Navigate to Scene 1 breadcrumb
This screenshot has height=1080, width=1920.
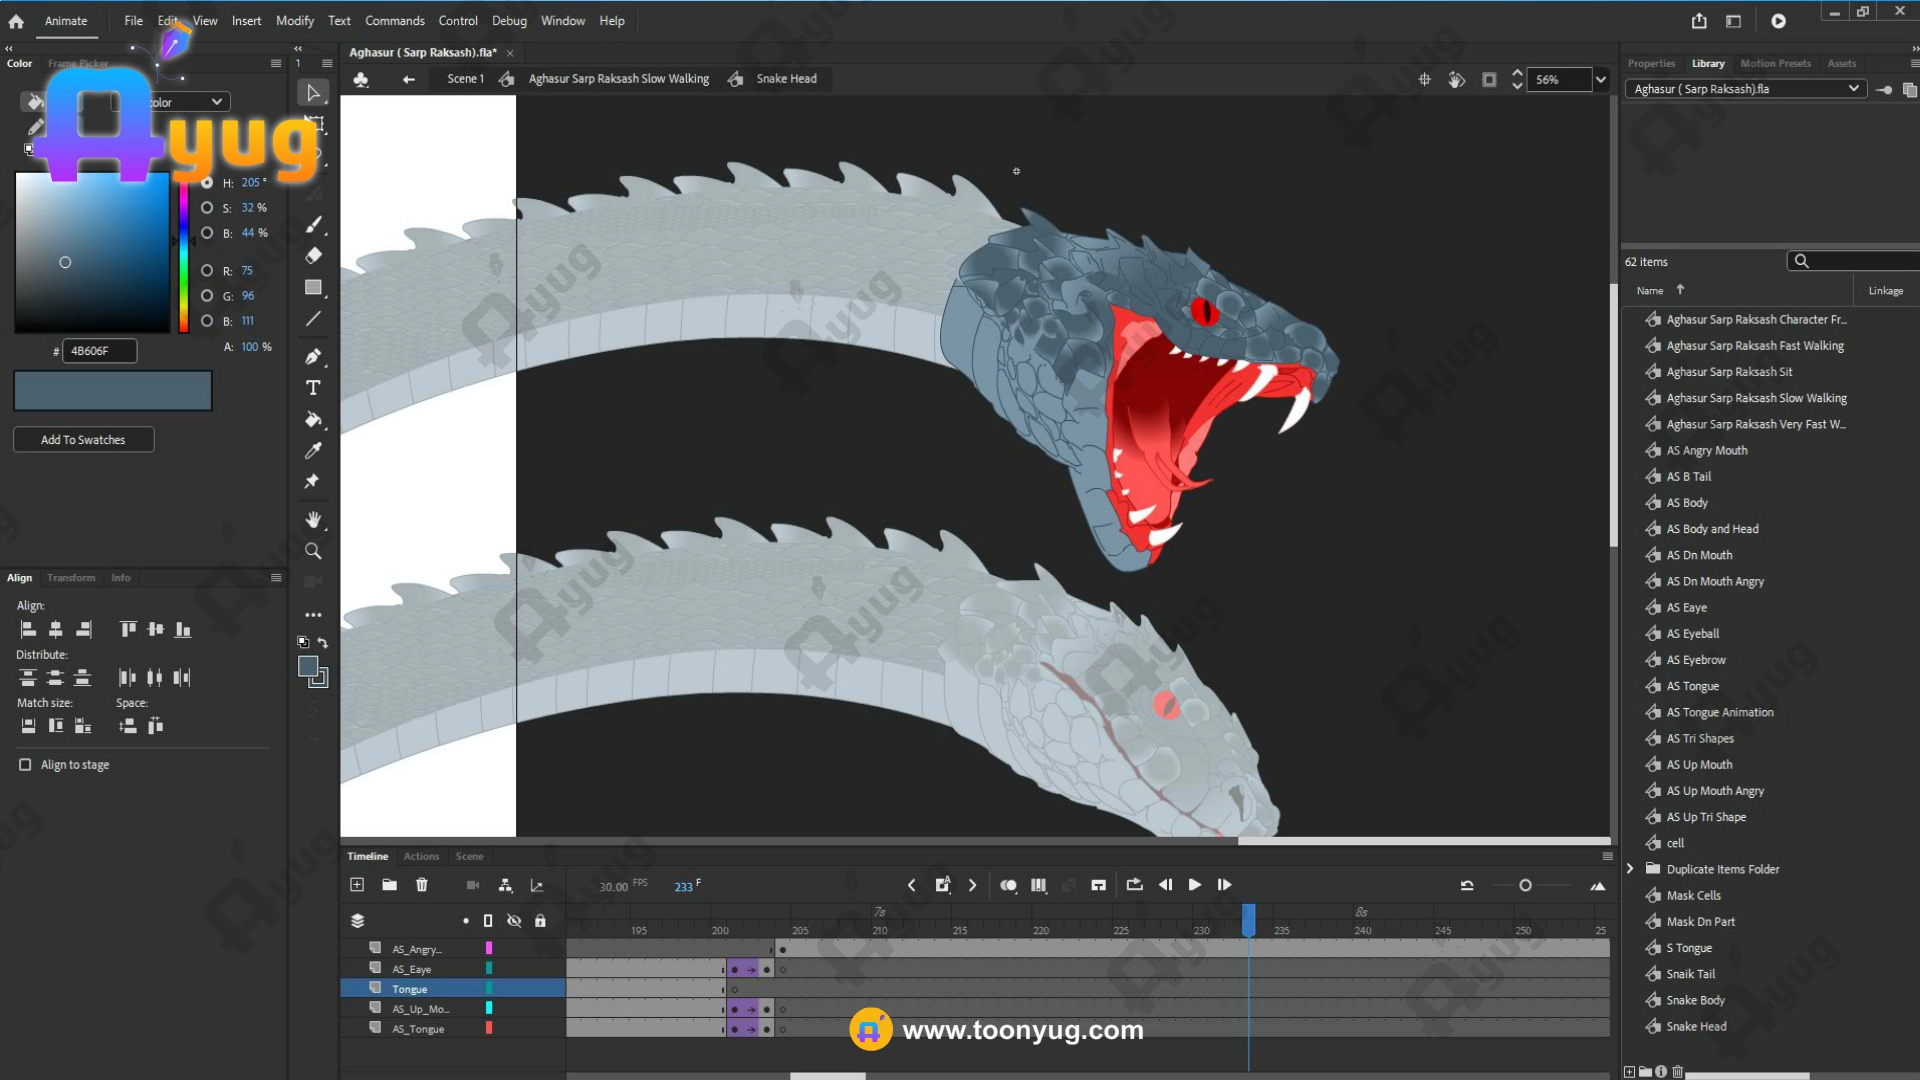465,79
